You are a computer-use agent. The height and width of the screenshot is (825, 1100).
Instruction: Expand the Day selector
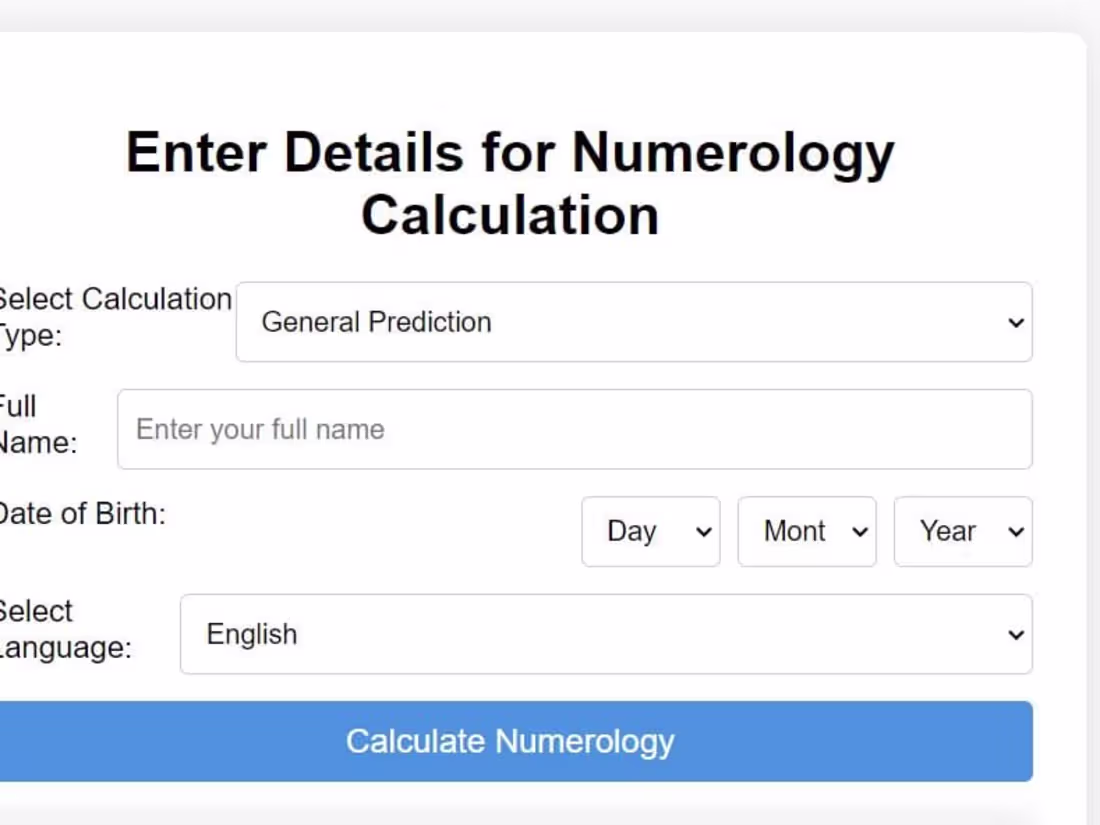point(650,531)
